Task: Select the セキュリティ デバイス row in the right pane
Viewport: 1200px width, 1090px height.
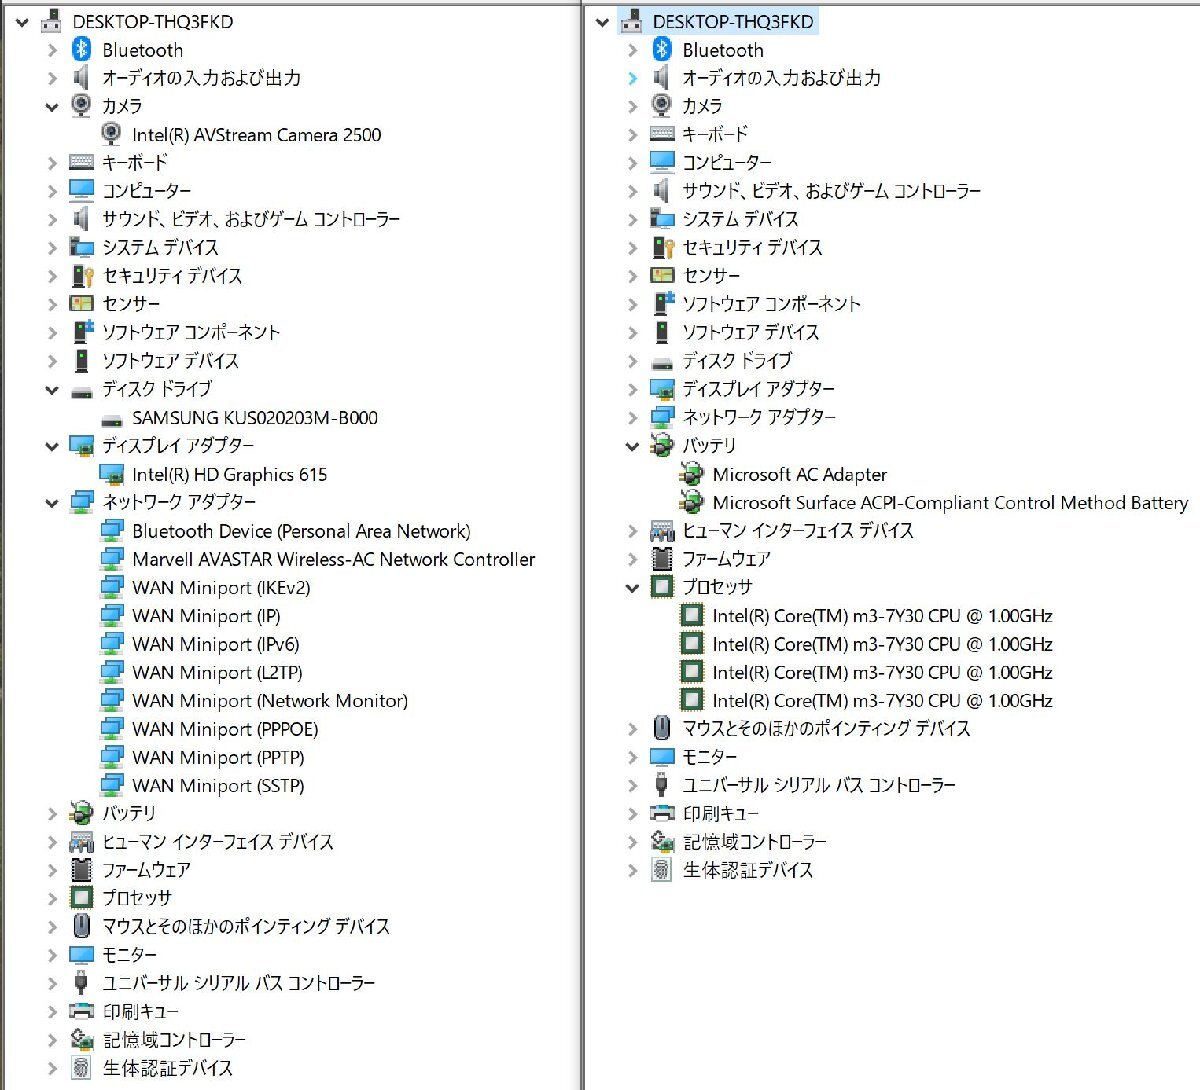Action: (752, 247)
